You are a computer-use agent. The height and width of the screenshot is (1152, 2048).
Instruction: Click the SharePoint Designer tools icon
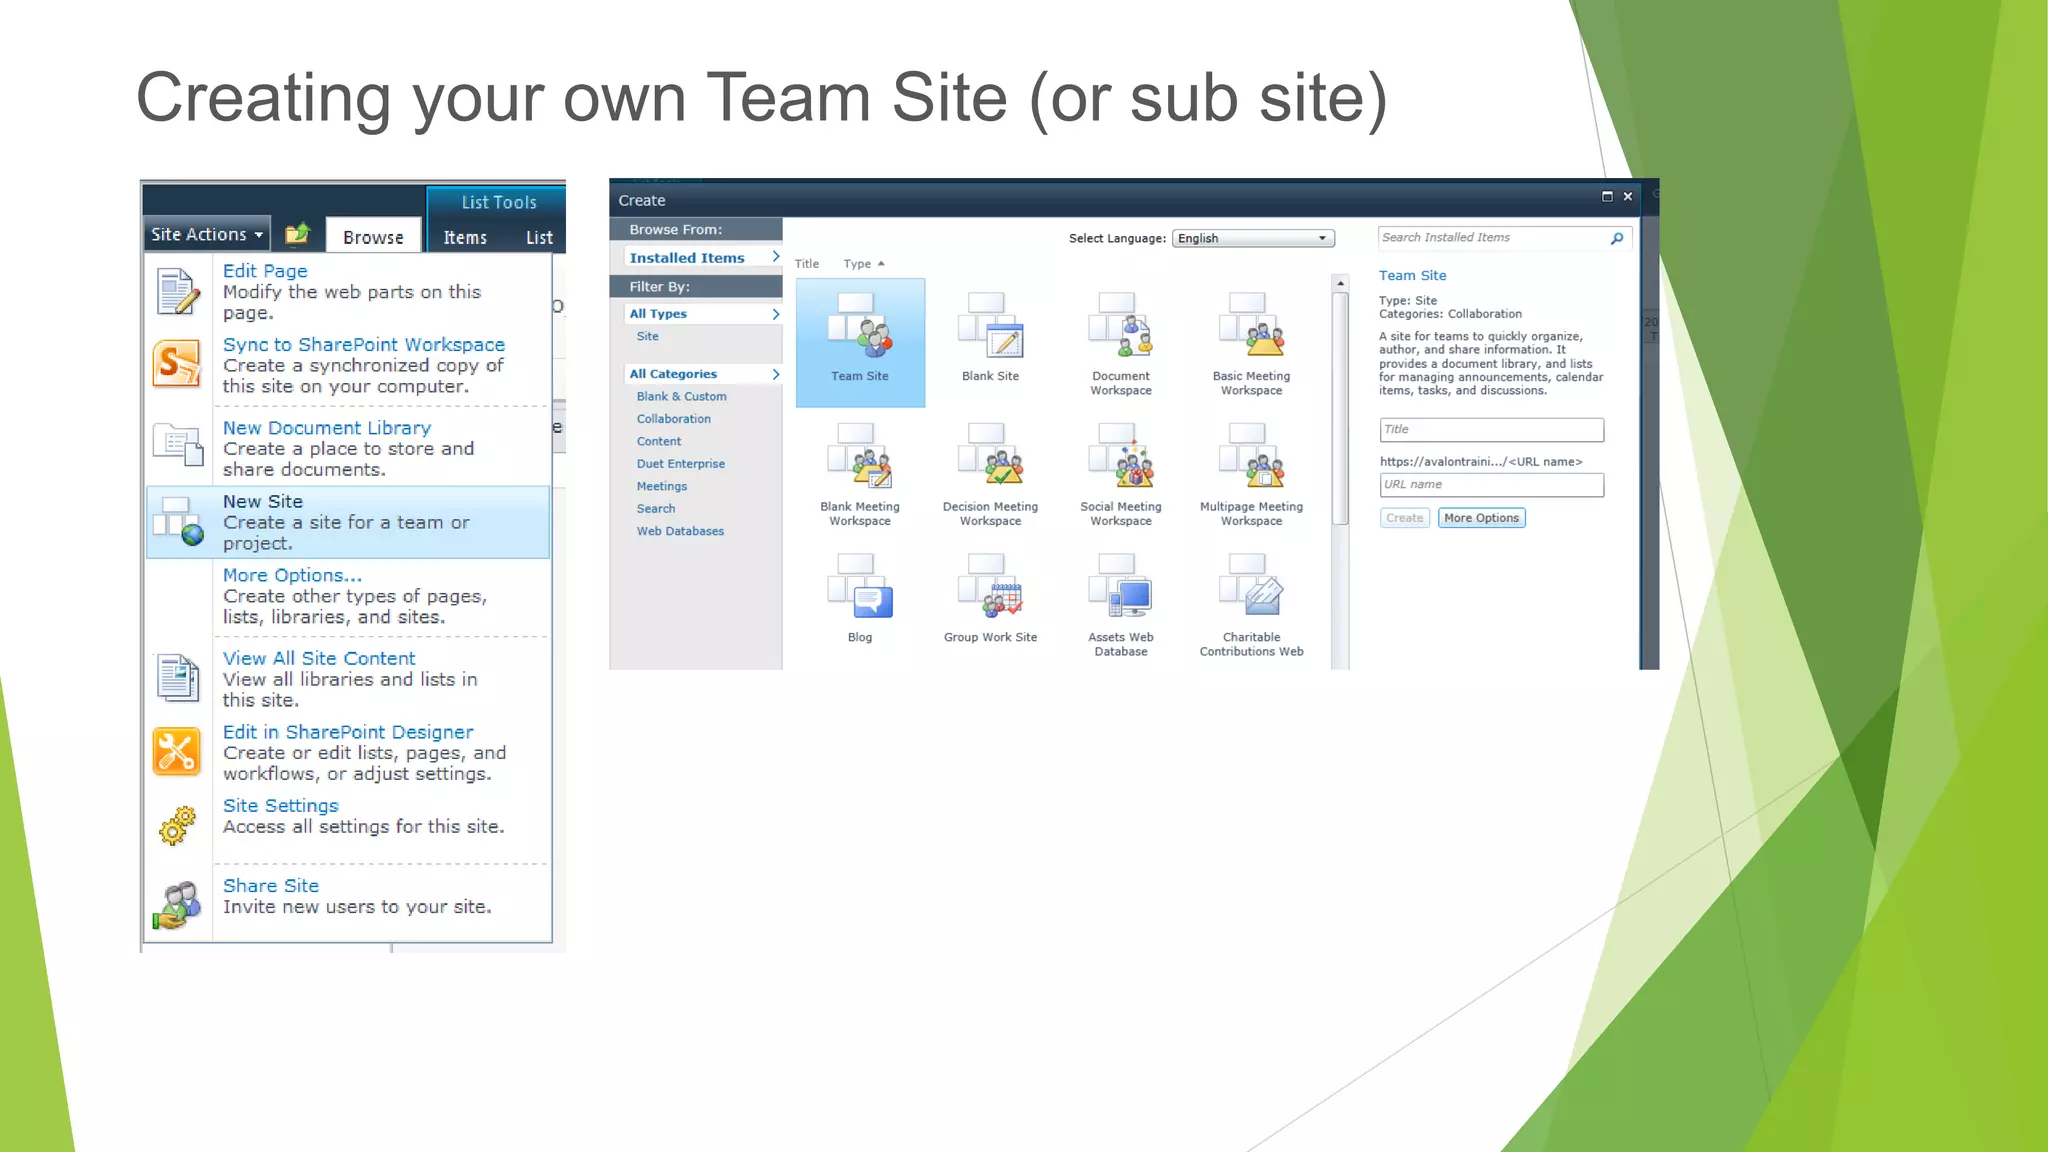177,752
